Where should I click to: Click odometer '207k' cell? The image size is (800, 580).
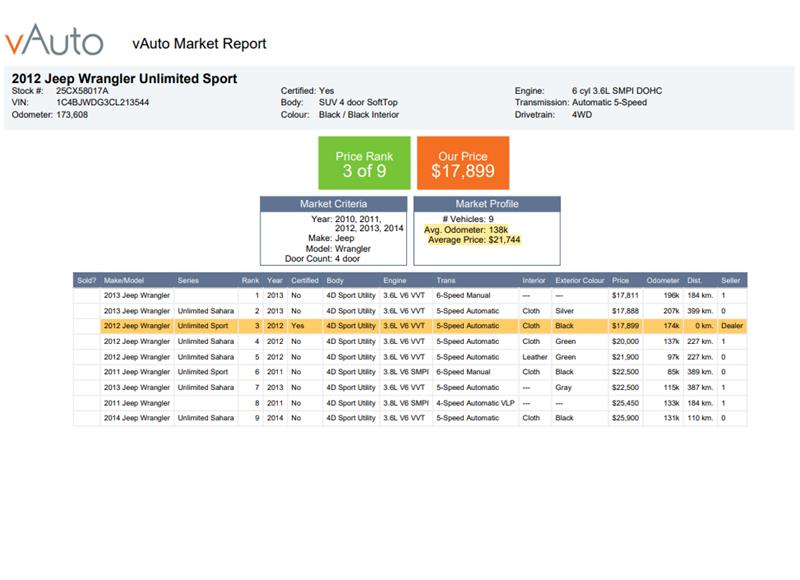[x=671, y=311]
